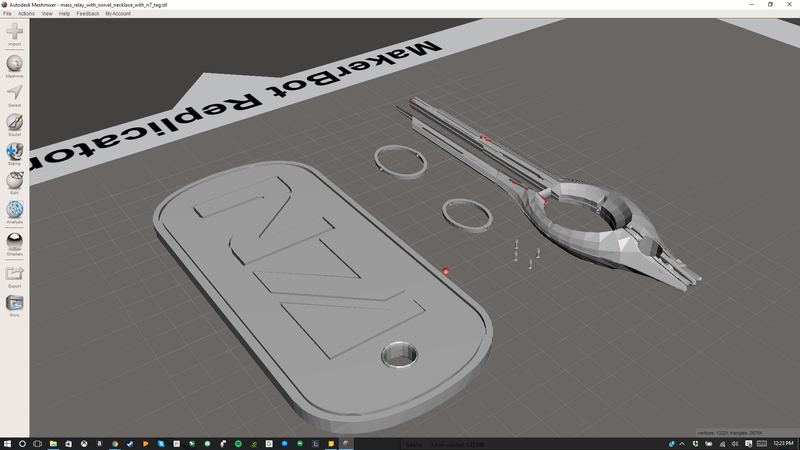This screenshot has height=450, width=800.
Task: Click the vertices and triangles count readout
Action: click(730, 433)
